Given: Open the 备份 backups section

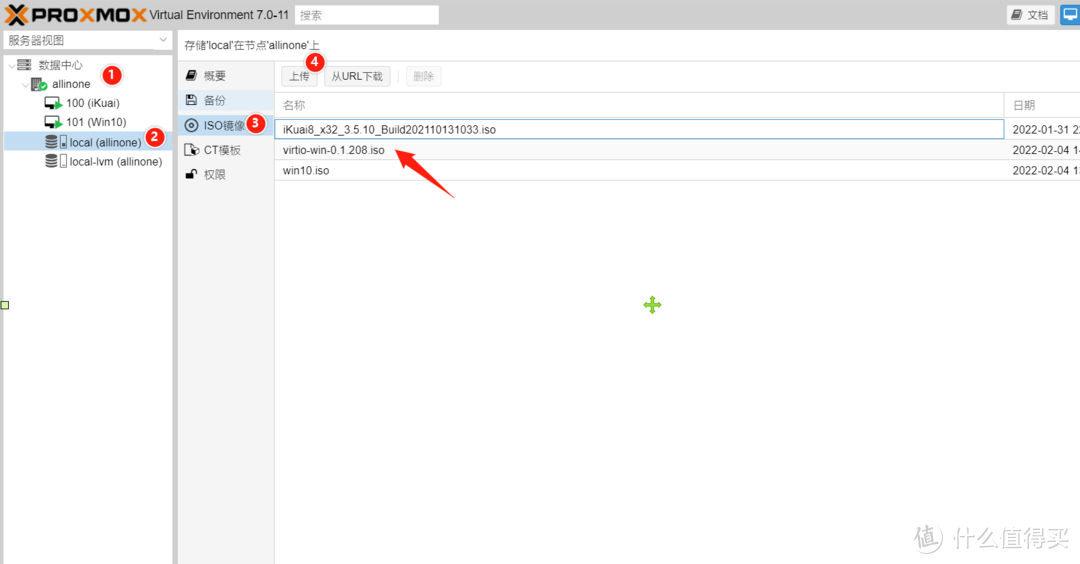Looking at the screenshot, I should 226,101.
